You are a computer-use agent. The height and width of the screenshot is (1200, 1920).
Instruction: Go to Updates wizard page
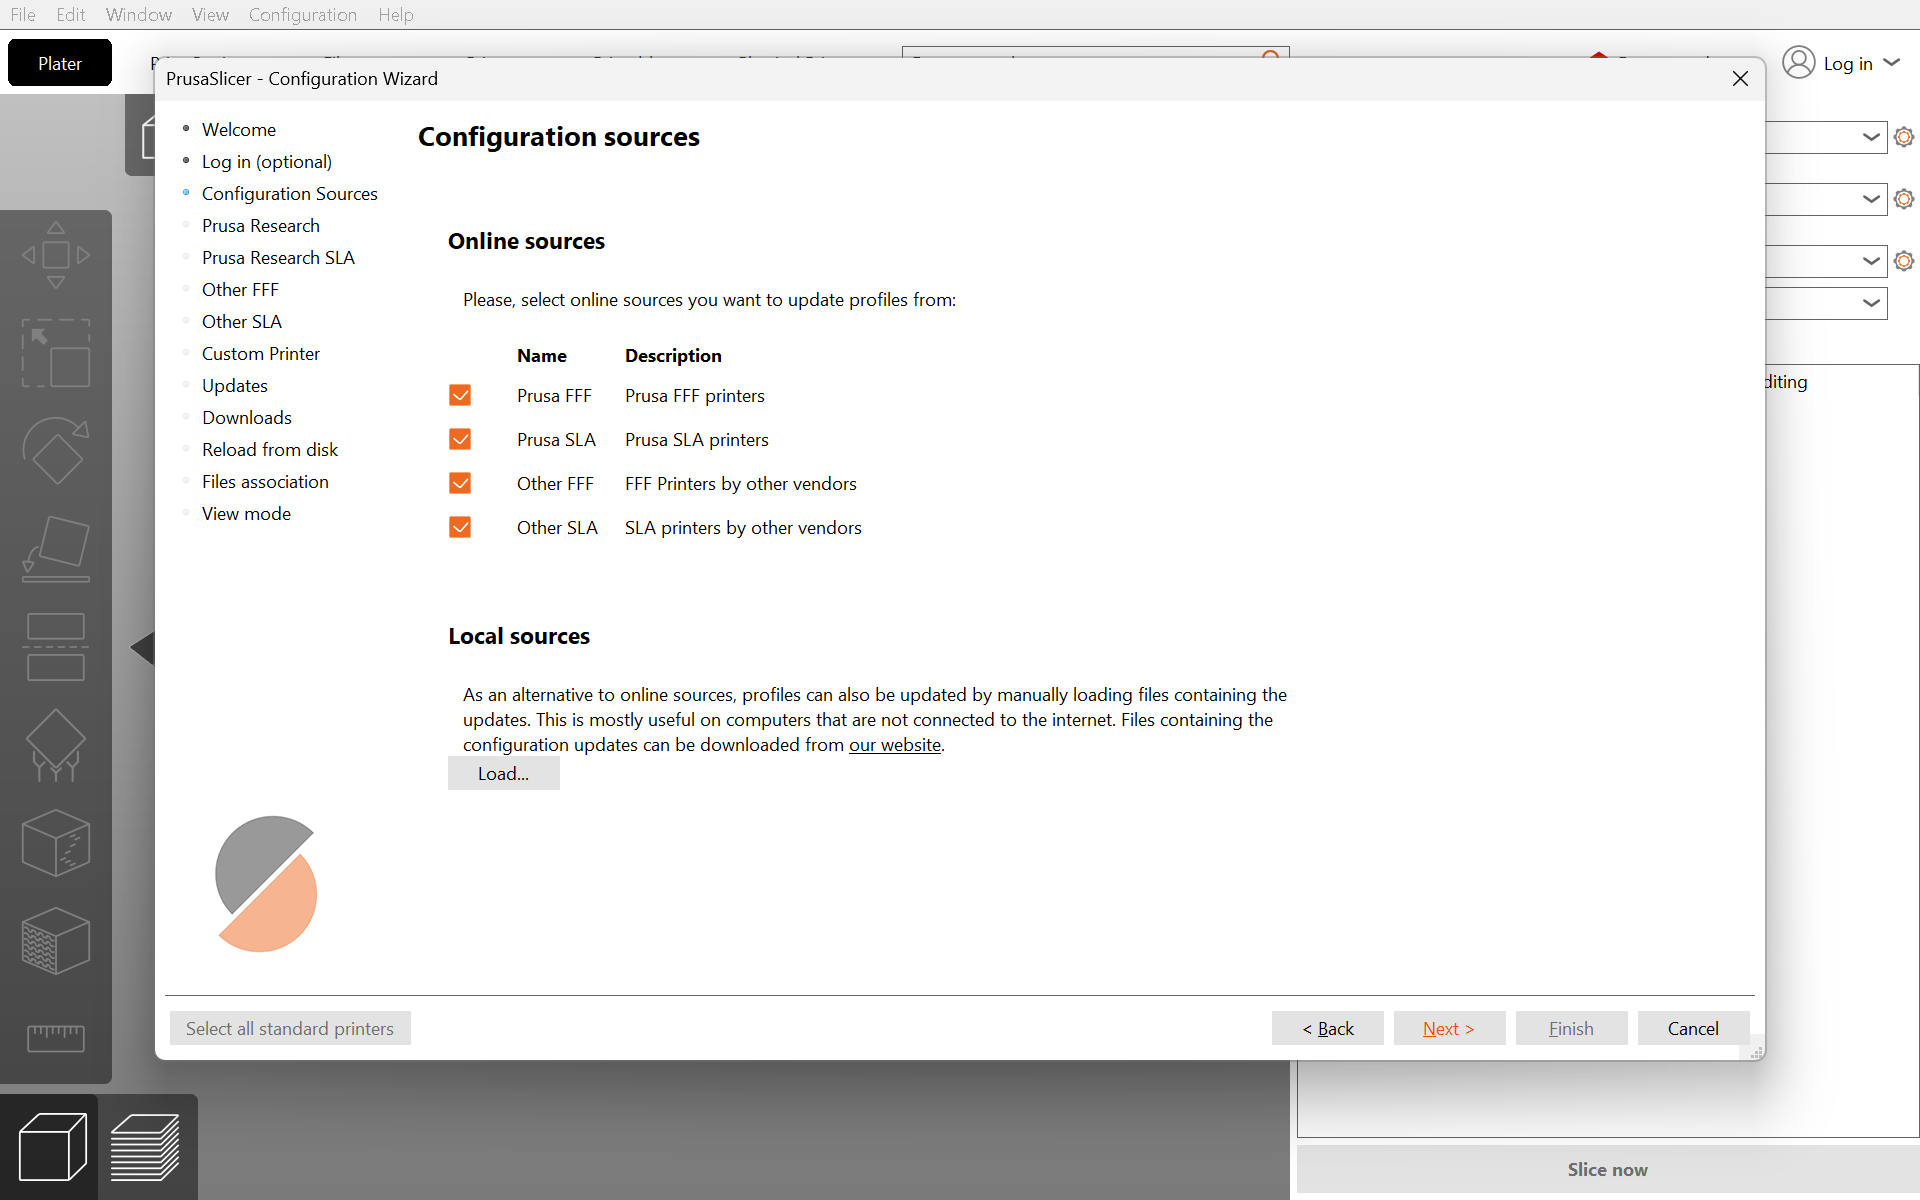tap(235, 385)
